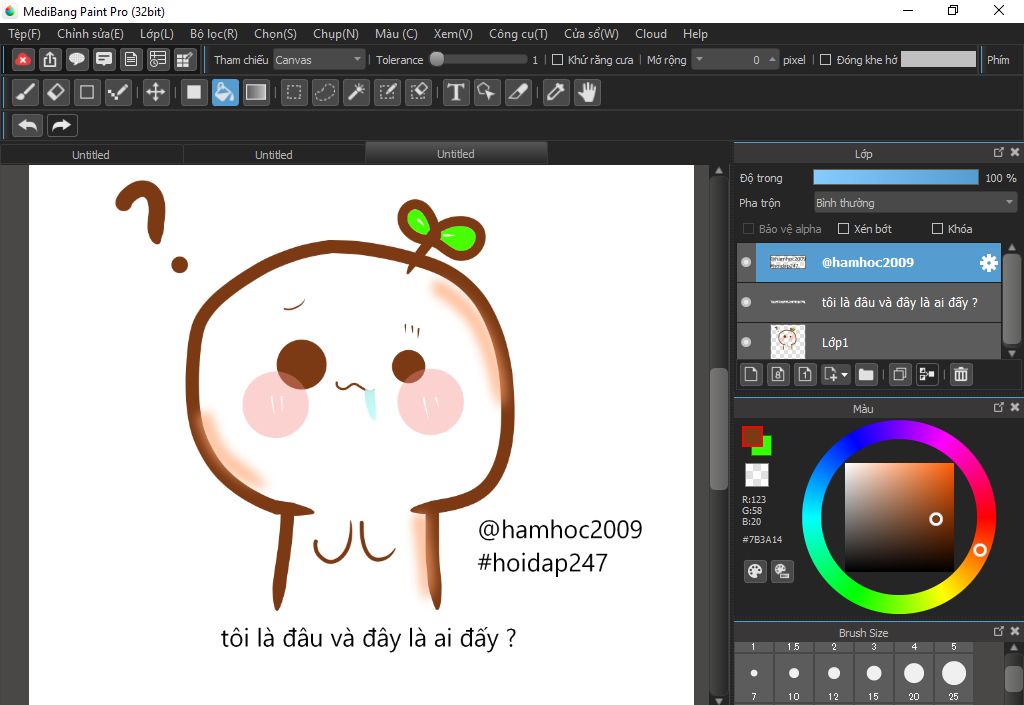
Task: Delete layer with the trash icon
Action: click(960, 374)
